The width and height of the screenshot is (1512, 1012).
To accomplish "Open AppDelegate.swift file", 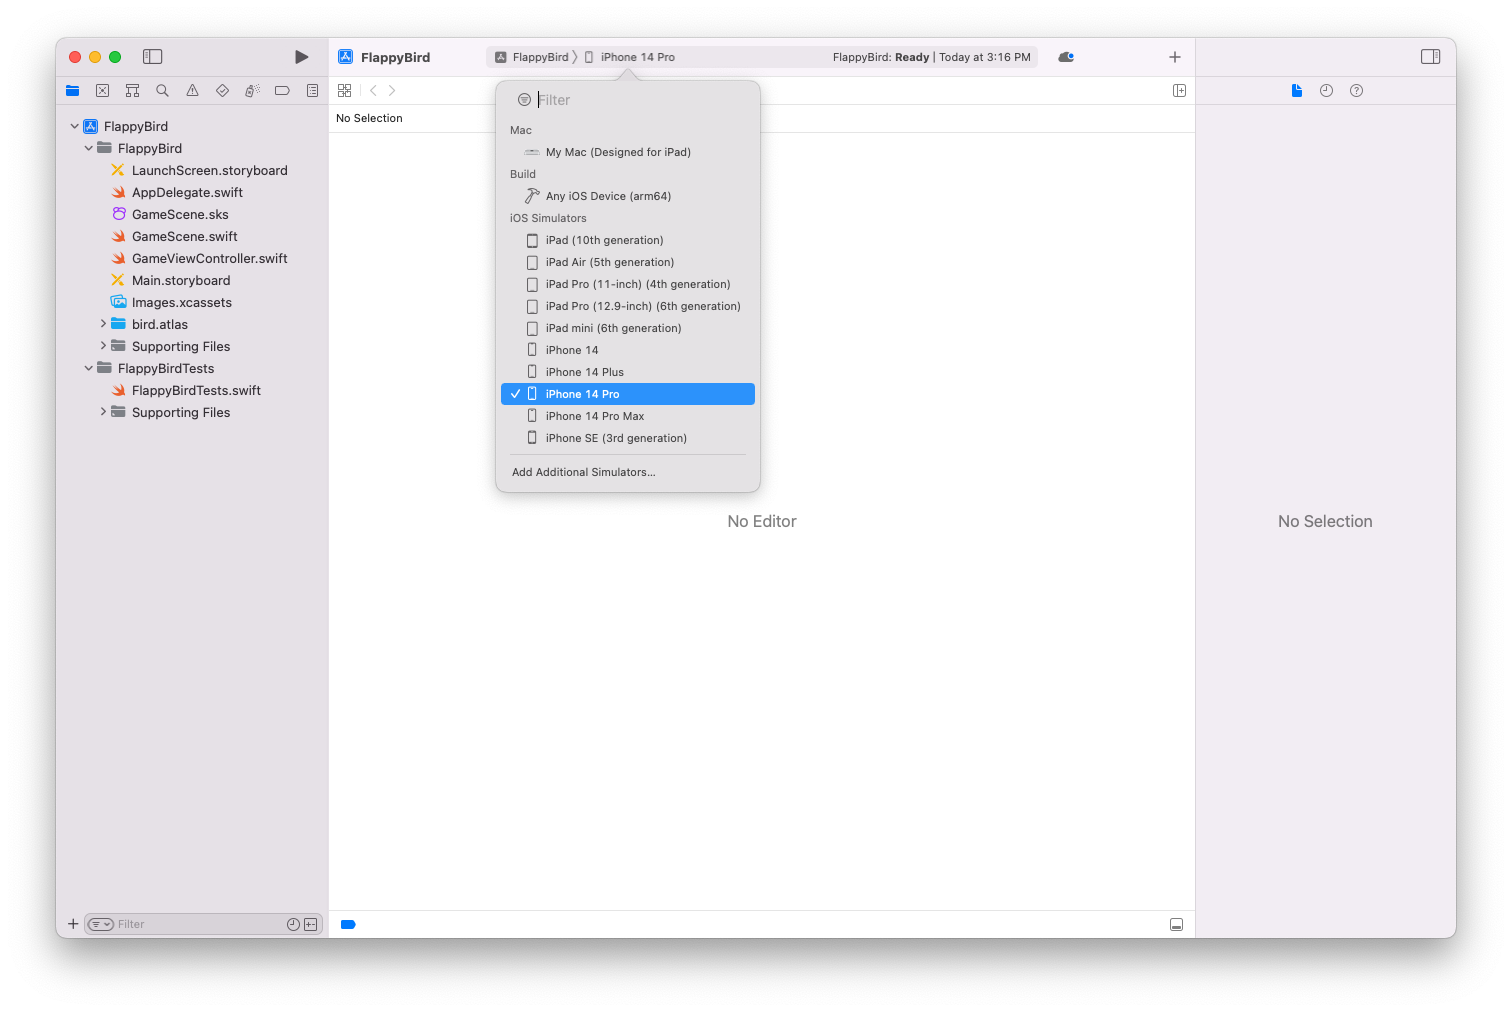I will point(177,192).
